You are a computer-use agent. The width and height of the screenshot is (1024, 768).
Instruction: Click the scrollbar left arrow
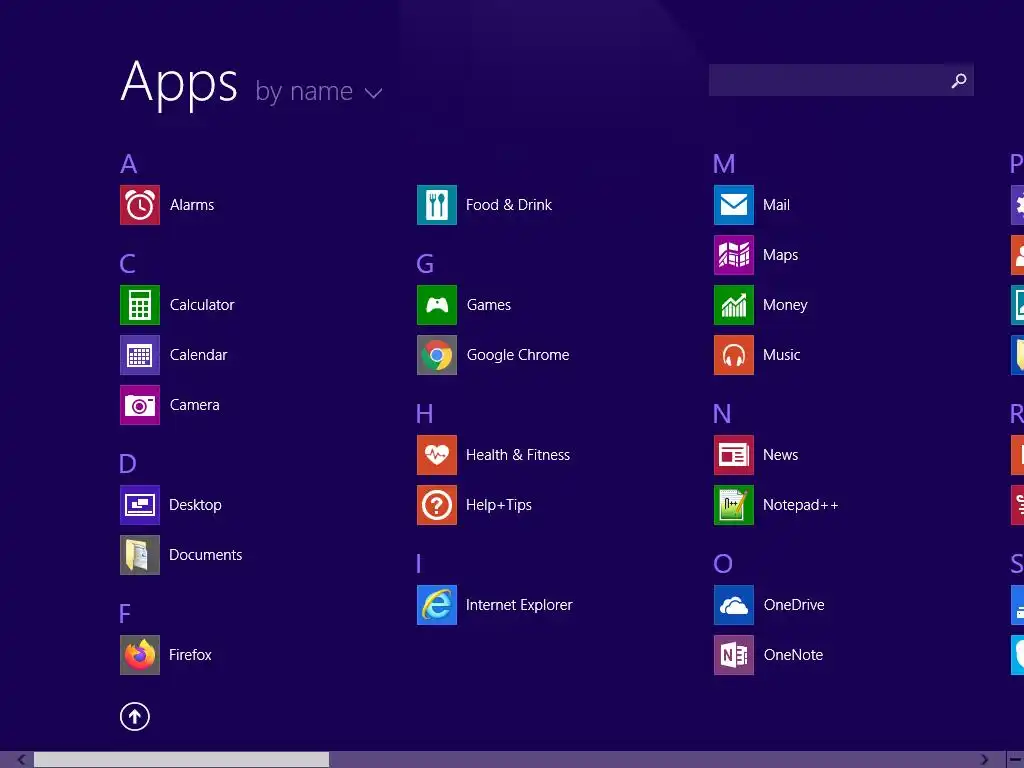(x=22, y=760)
